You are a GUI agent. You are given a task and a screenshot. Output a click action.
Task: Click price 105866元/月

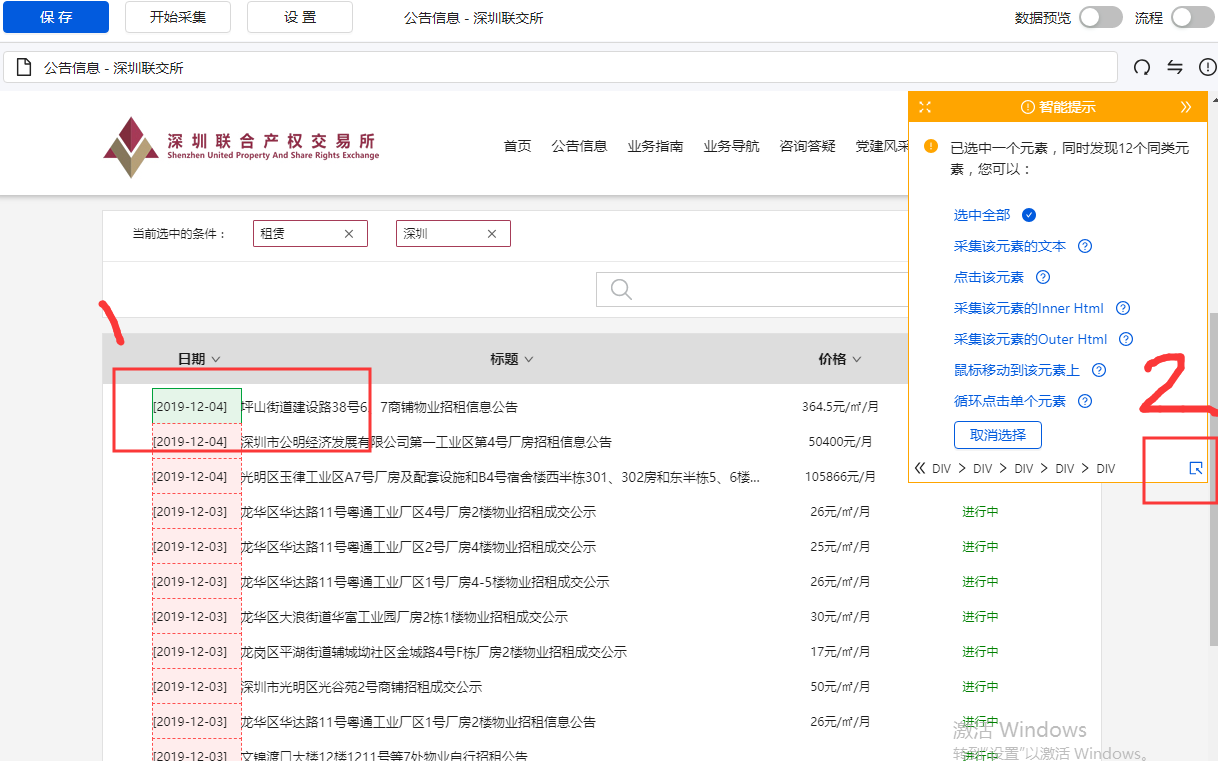[840, 477]
